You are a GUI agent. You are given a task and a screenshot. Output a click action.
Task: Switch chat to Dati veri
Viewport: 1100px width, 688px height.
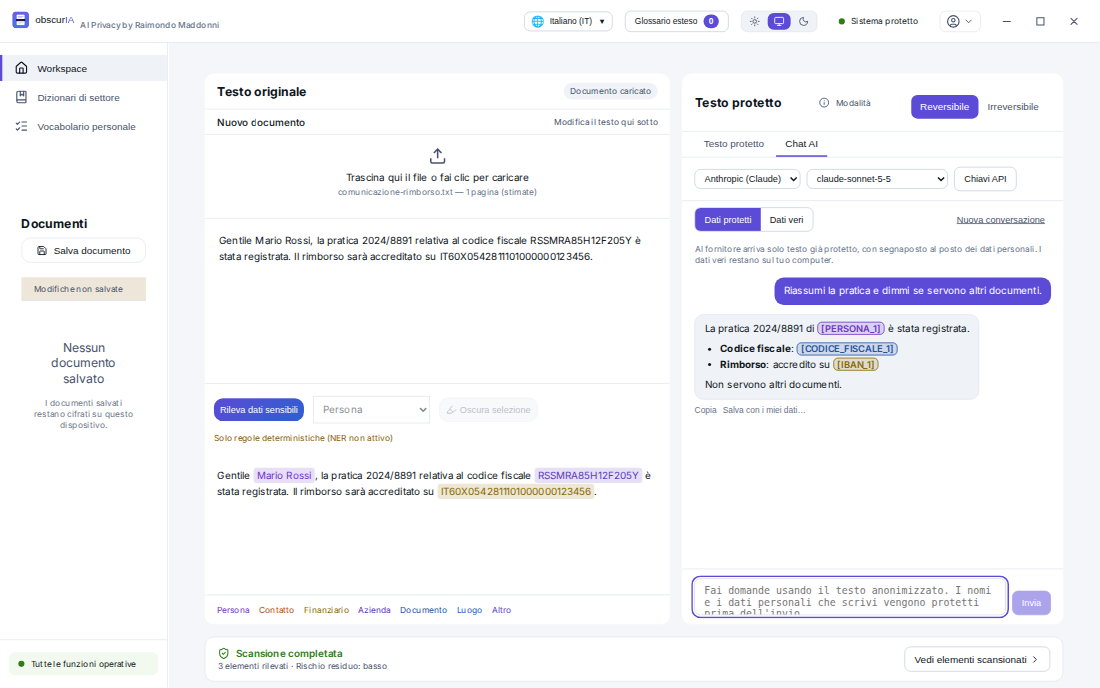tap(786, 220)
